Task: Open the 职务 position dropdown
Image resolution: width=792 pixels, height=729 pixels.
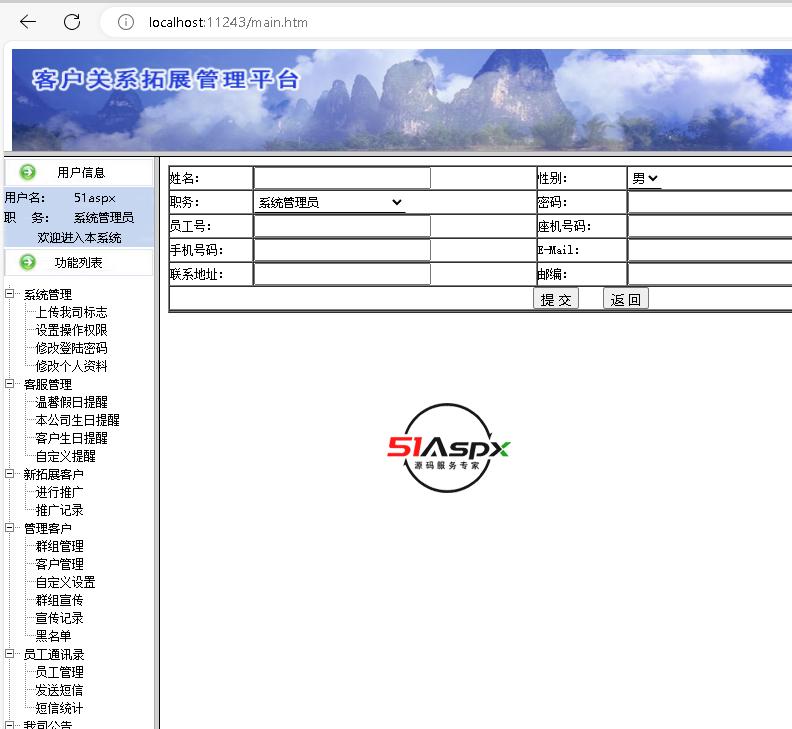Action: tap(329, 203)
